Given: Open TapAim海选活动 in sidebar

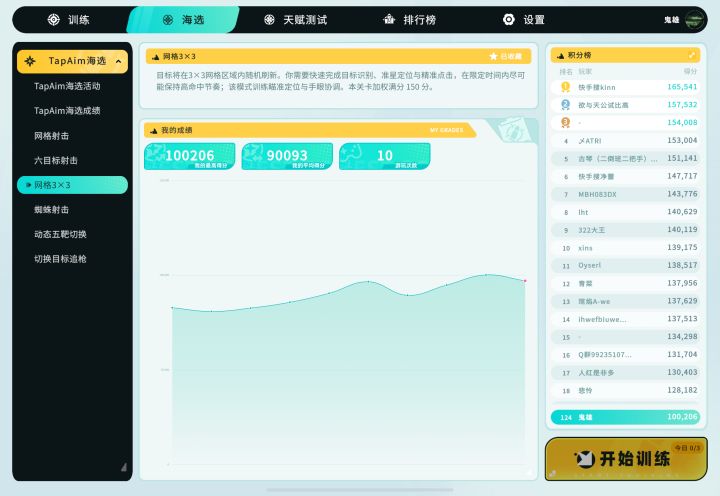Looking at the screenshot, I should (x=67, y=86).
